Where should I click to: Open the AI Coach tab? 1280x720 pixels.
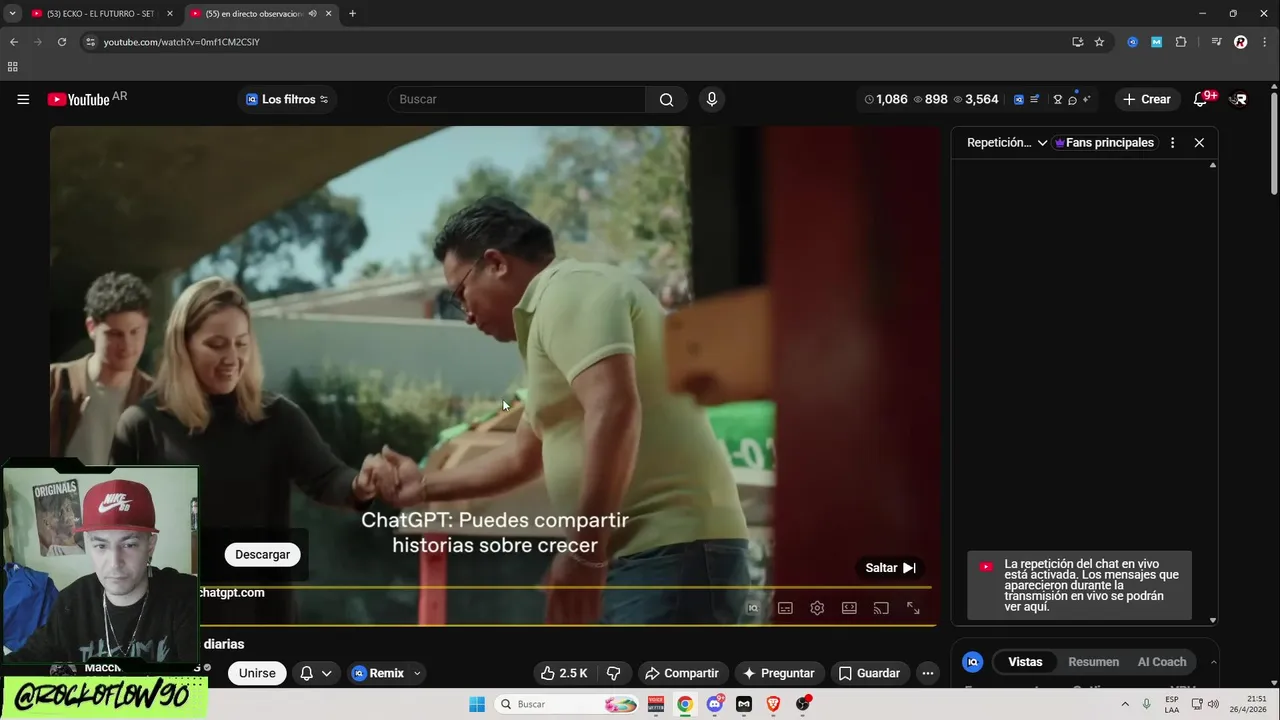click(x=1162, y=662)
